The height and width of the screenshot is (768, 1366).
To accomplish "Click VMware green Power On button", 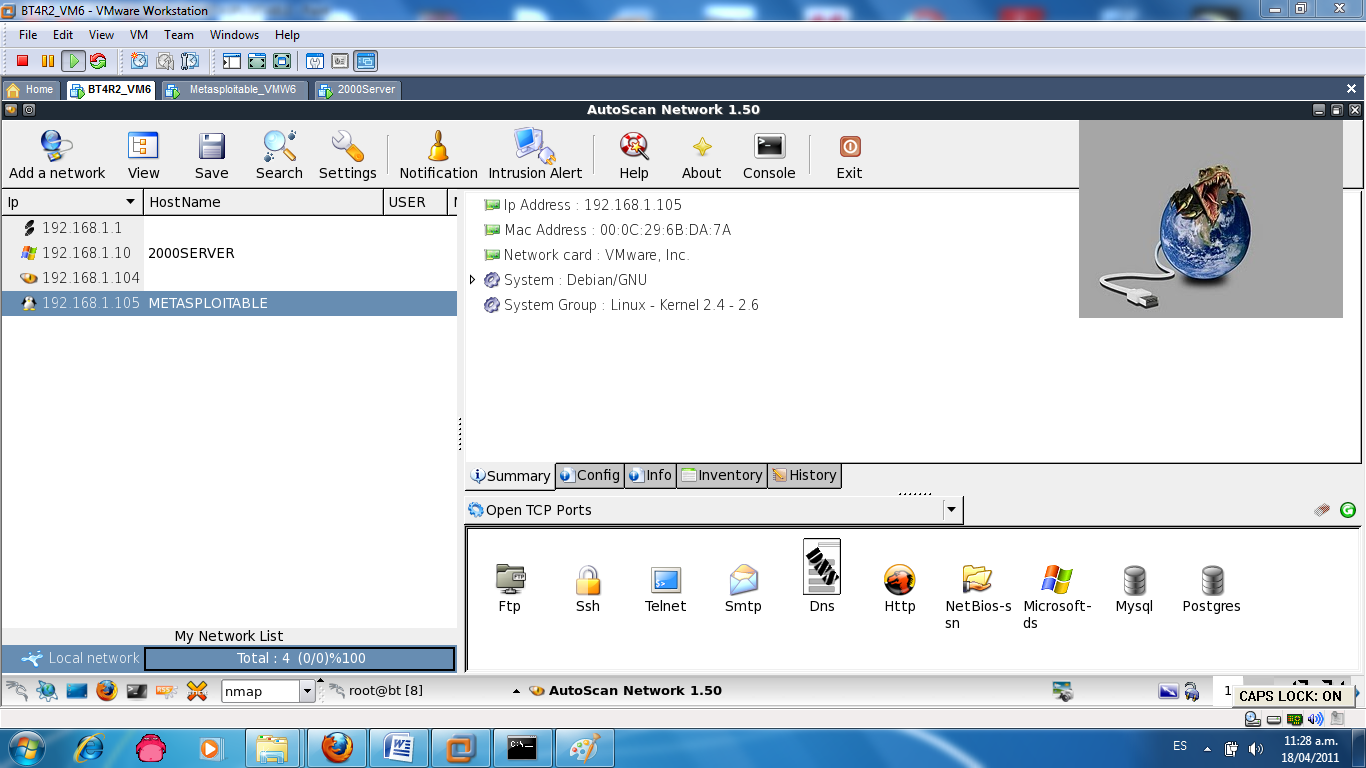I will point(73,61).
